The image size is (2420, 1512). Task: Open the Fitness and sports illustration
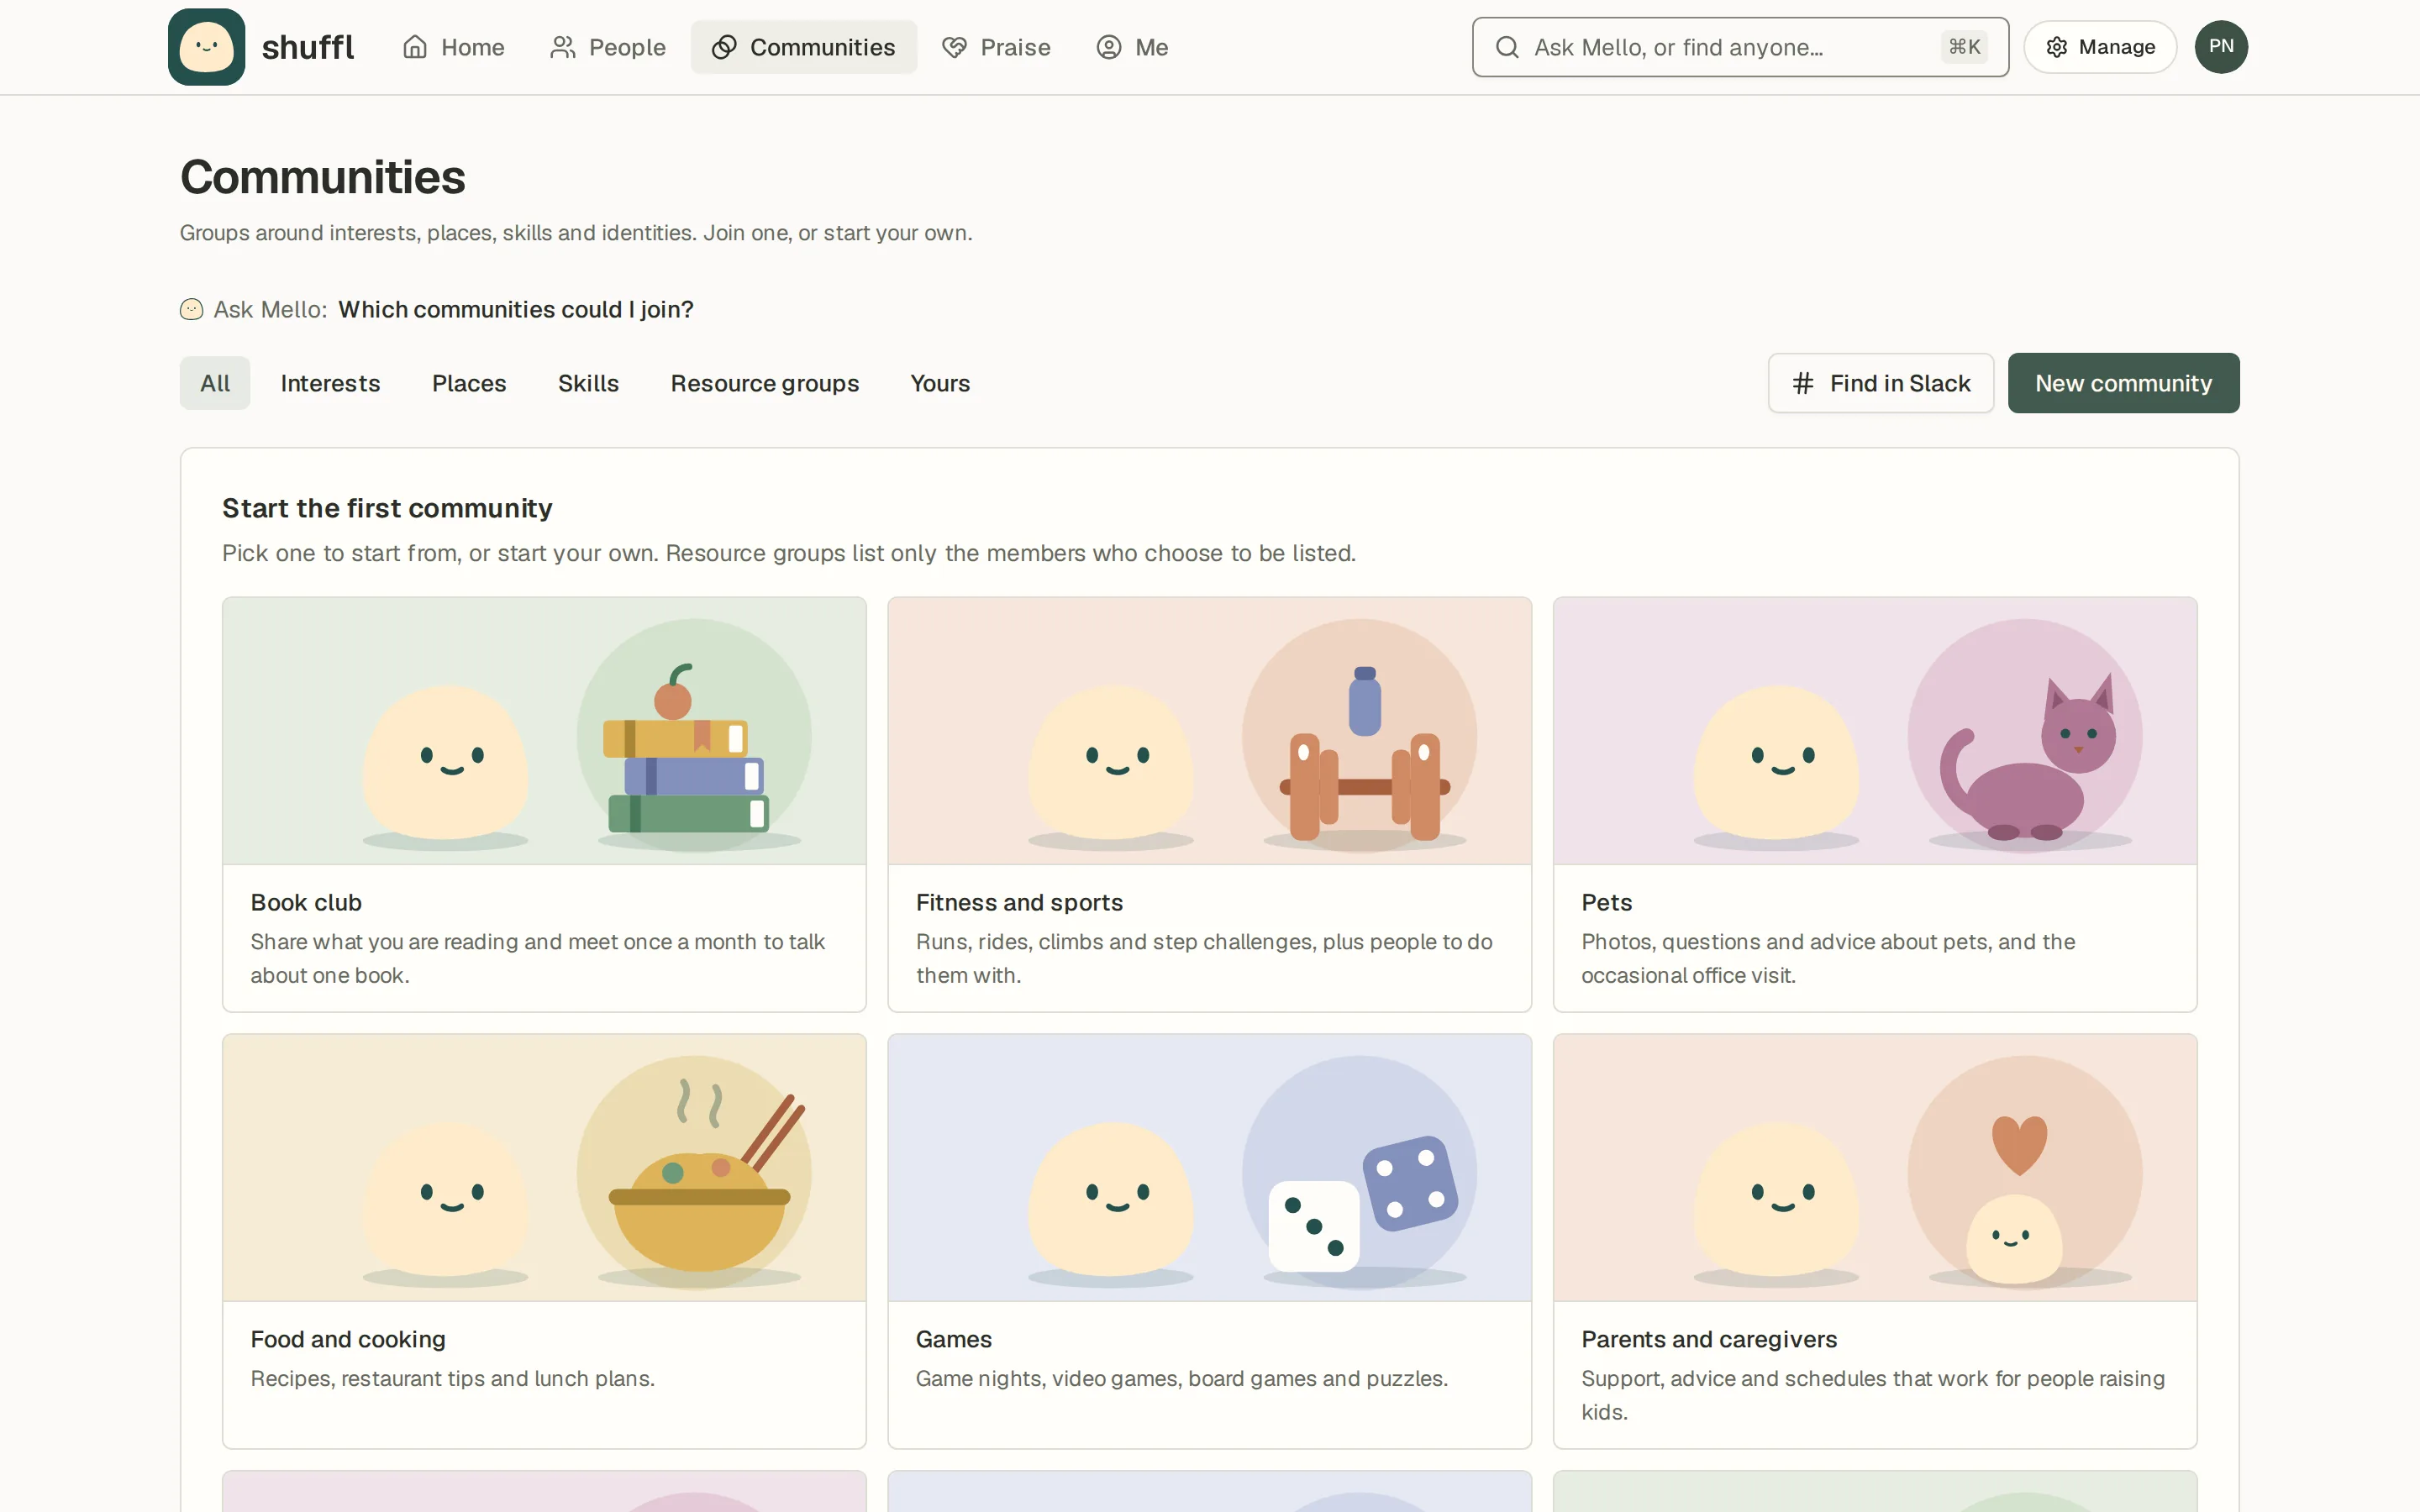1209,731
